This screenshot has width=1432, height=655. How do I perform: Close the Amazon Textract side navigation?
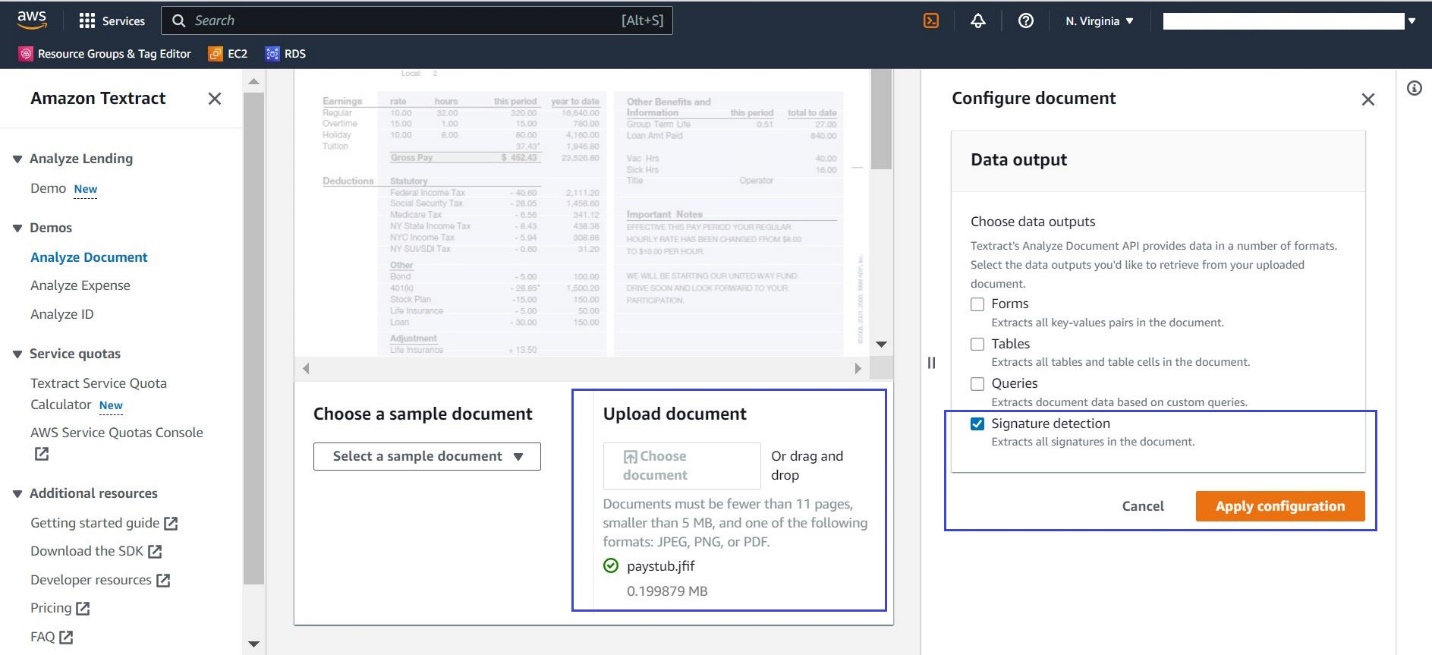pos(214,98)
